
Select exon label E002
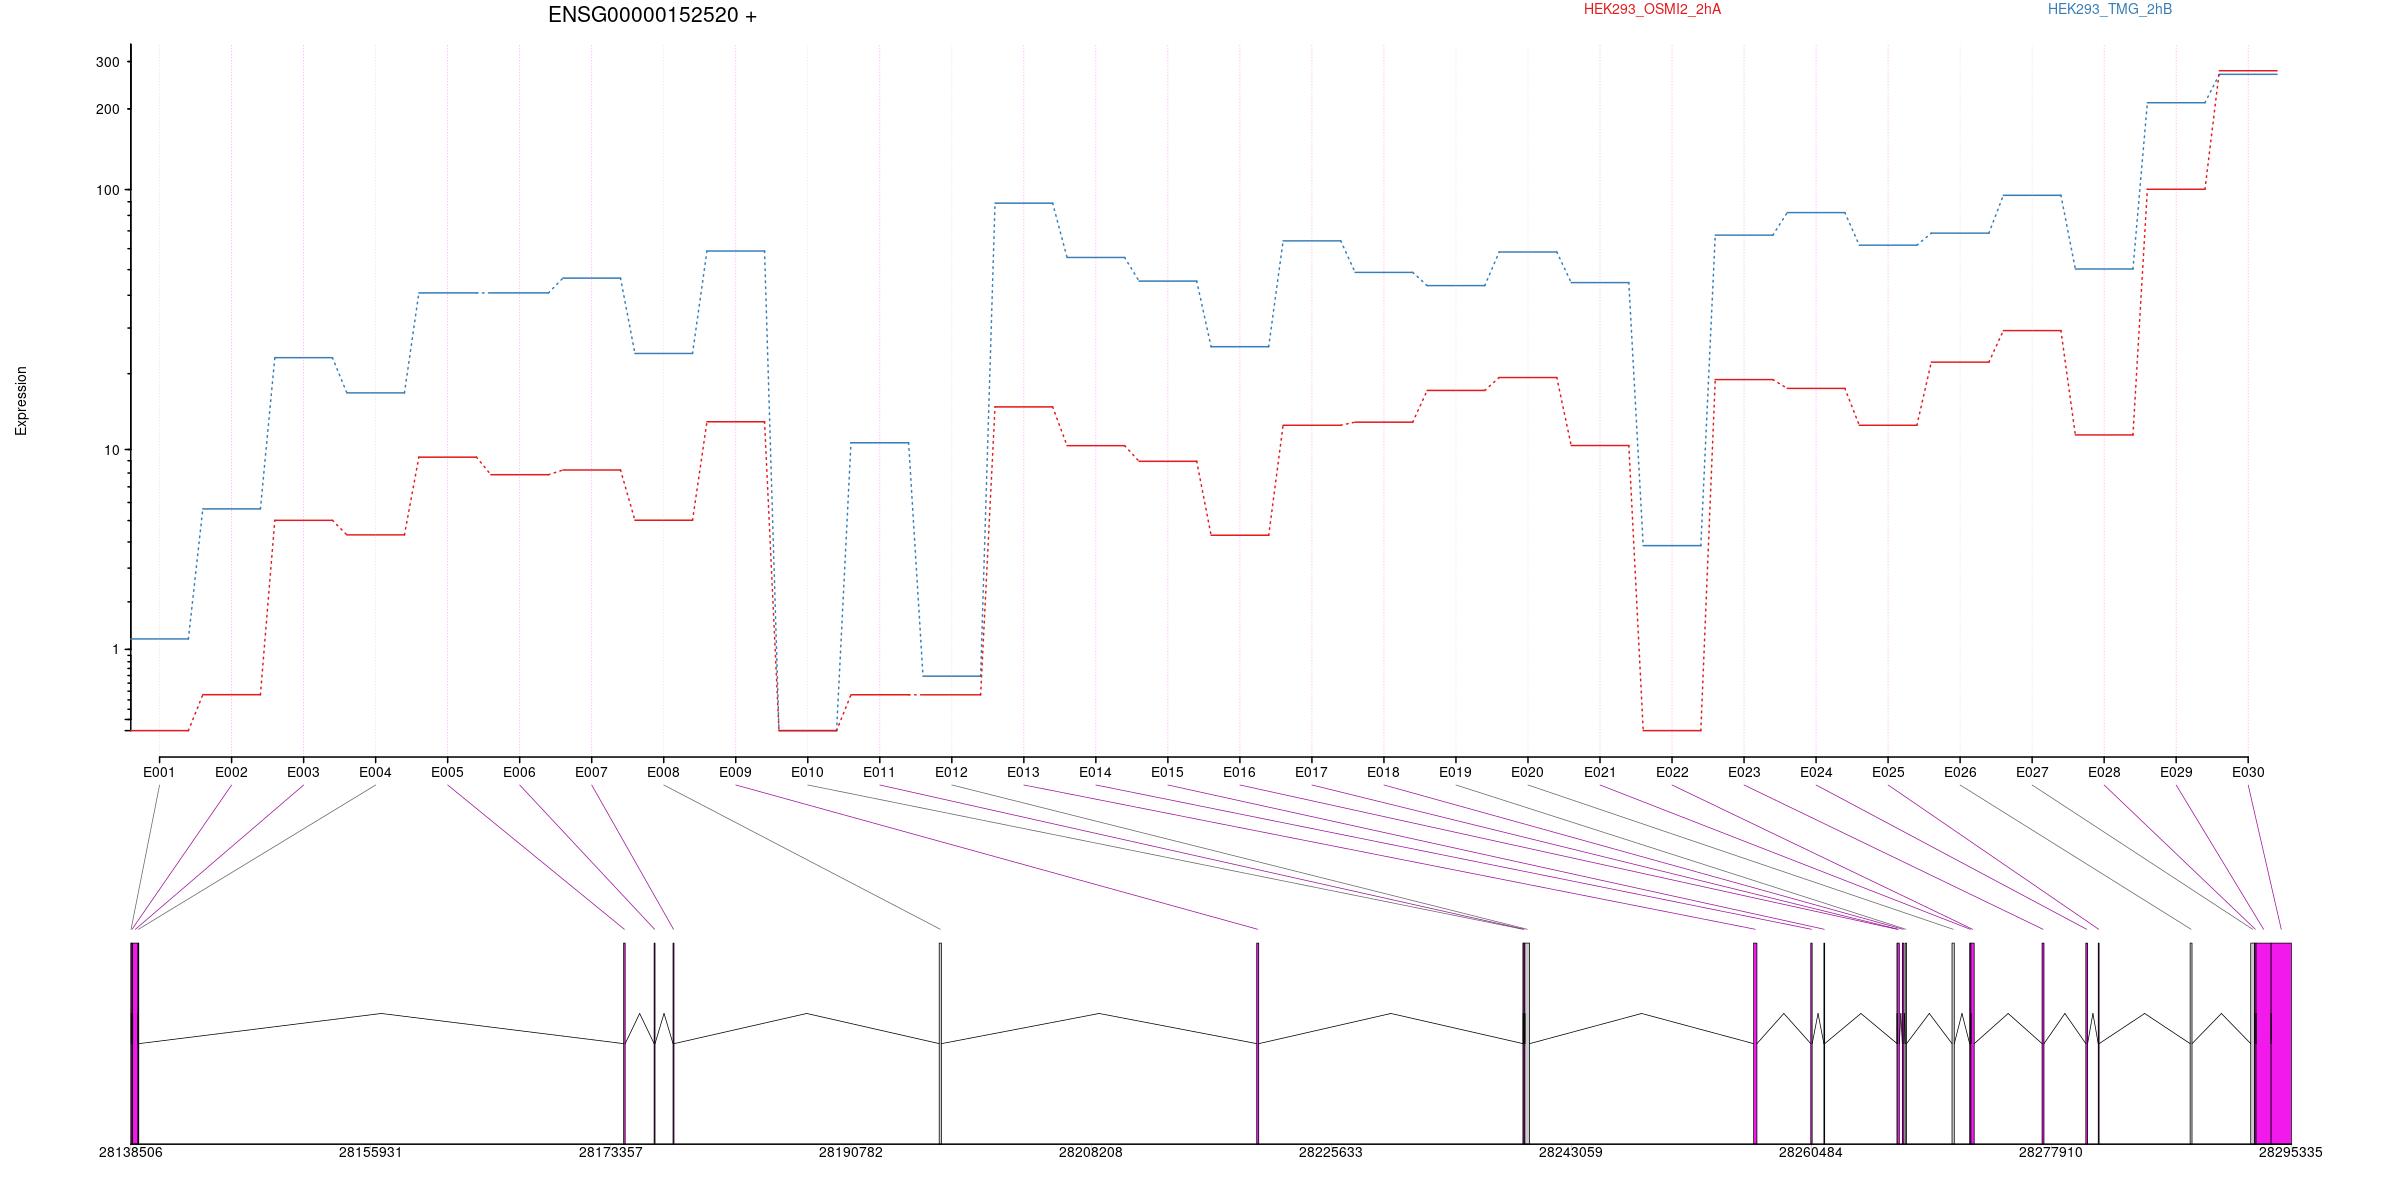coord(231,772)
